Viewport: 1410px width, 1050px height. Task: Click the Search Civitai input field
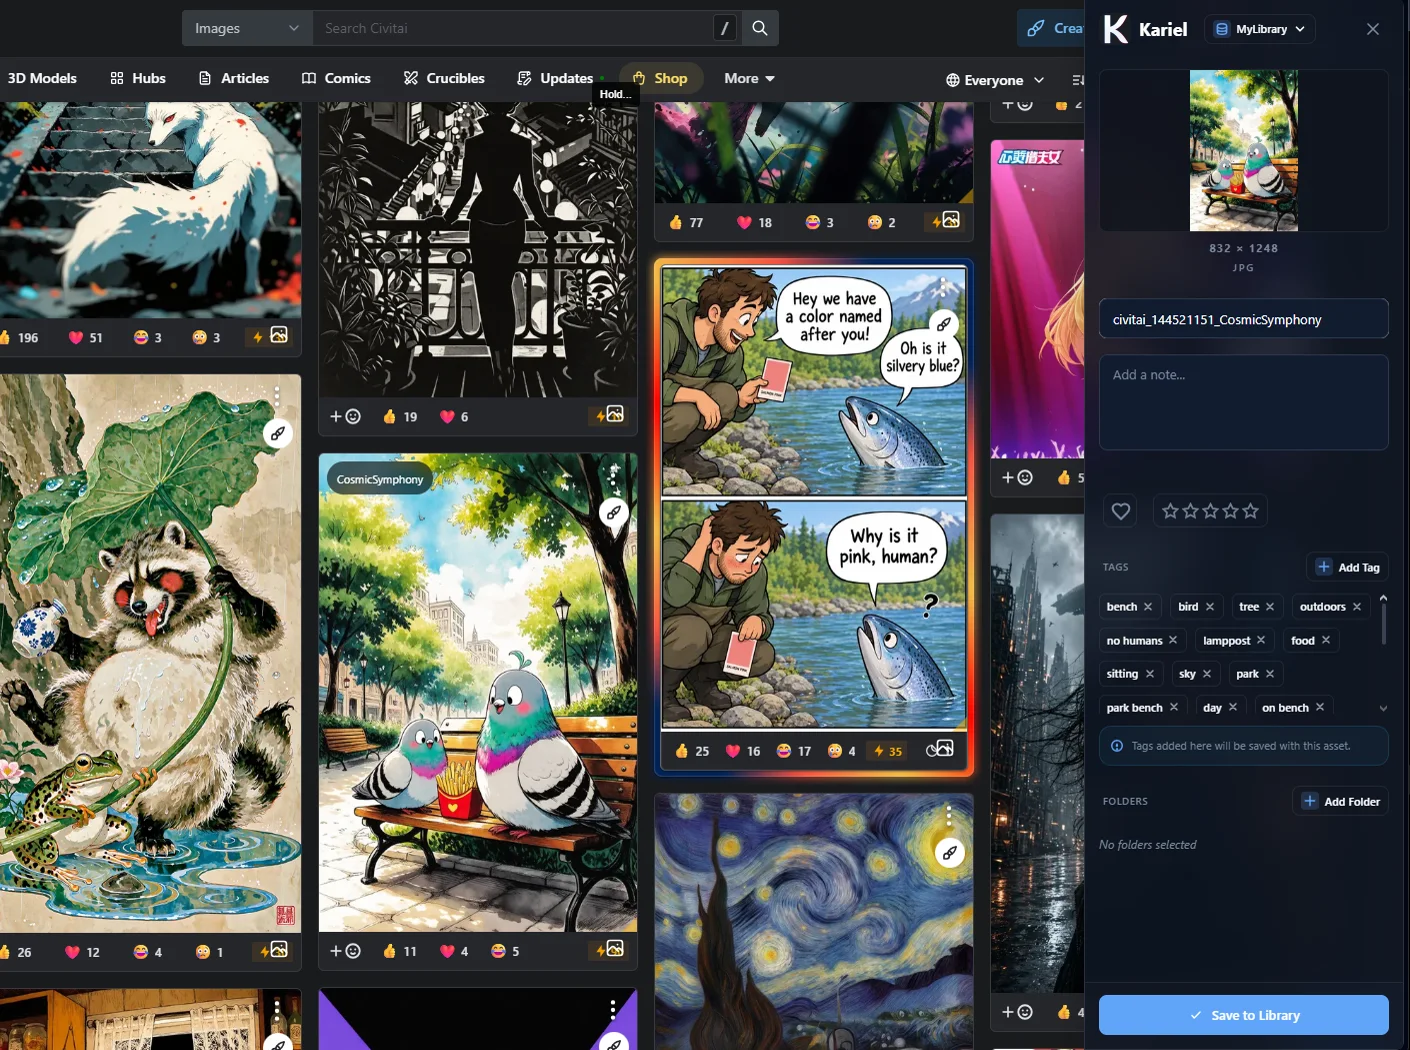tap(512, 28)
